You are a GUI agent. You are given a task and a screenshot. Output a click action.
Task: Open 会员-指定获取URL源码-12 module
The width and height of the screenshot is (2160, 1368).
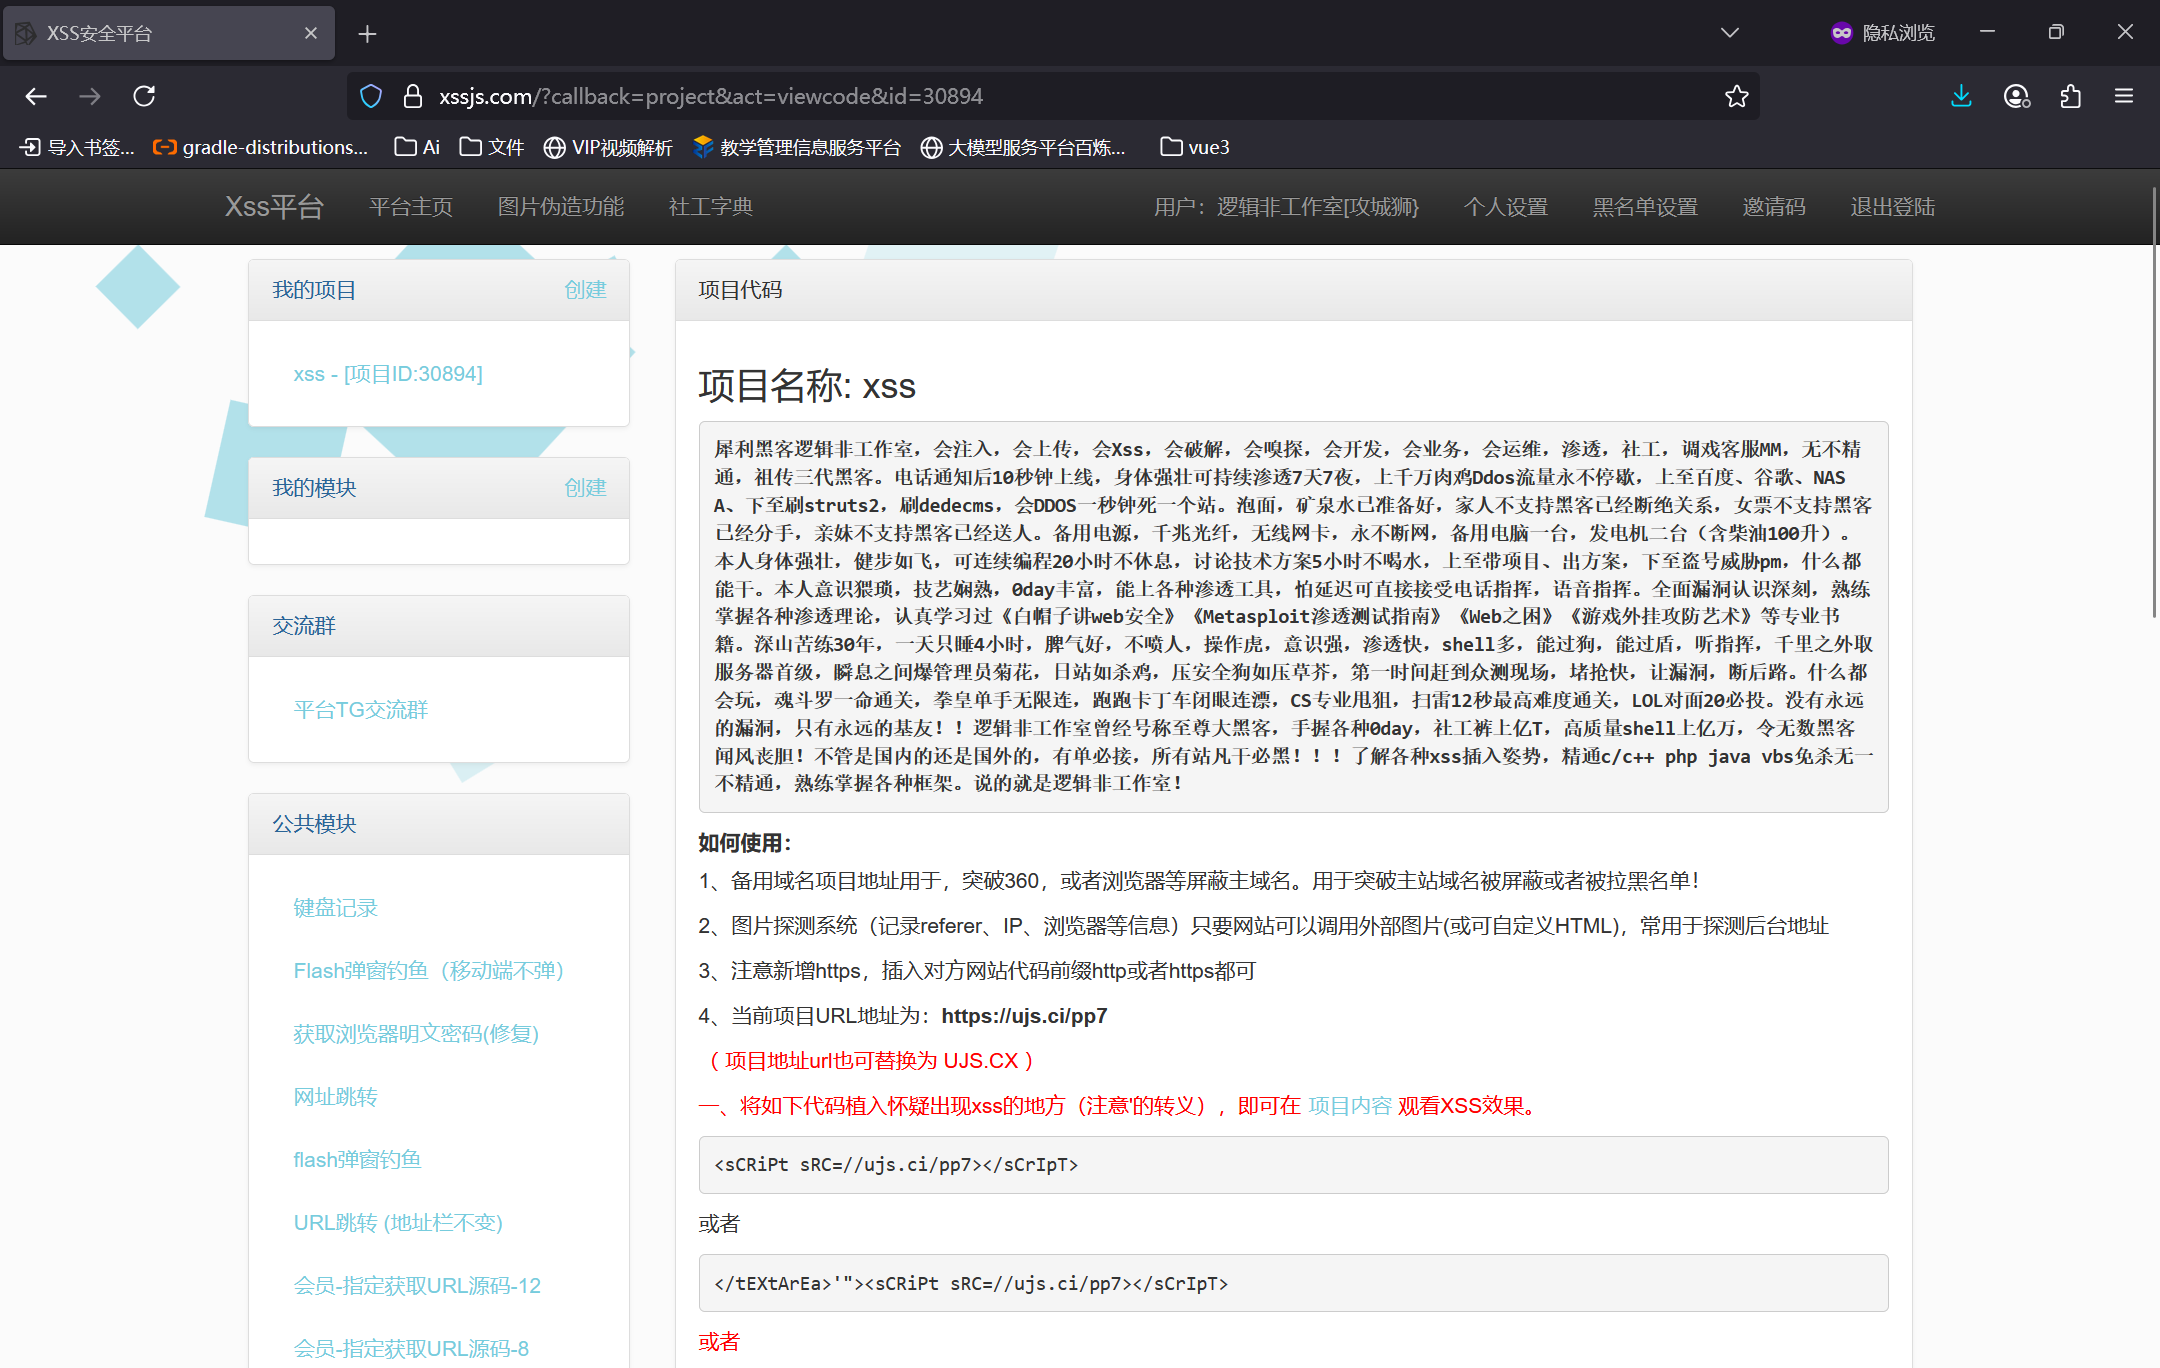click(x=417, y=1286)
